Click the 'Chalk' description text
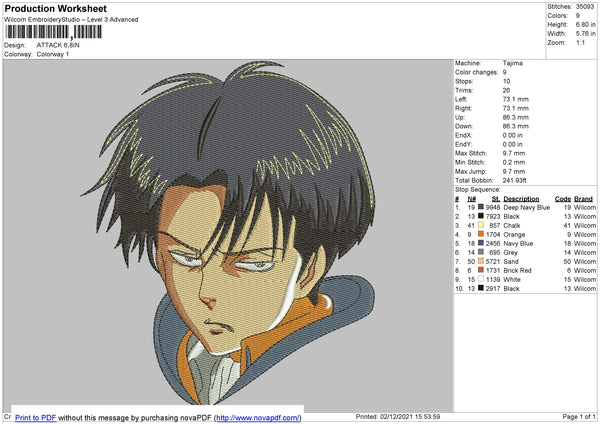This screenshot has width=600, height=424. (x=512, y=225)
